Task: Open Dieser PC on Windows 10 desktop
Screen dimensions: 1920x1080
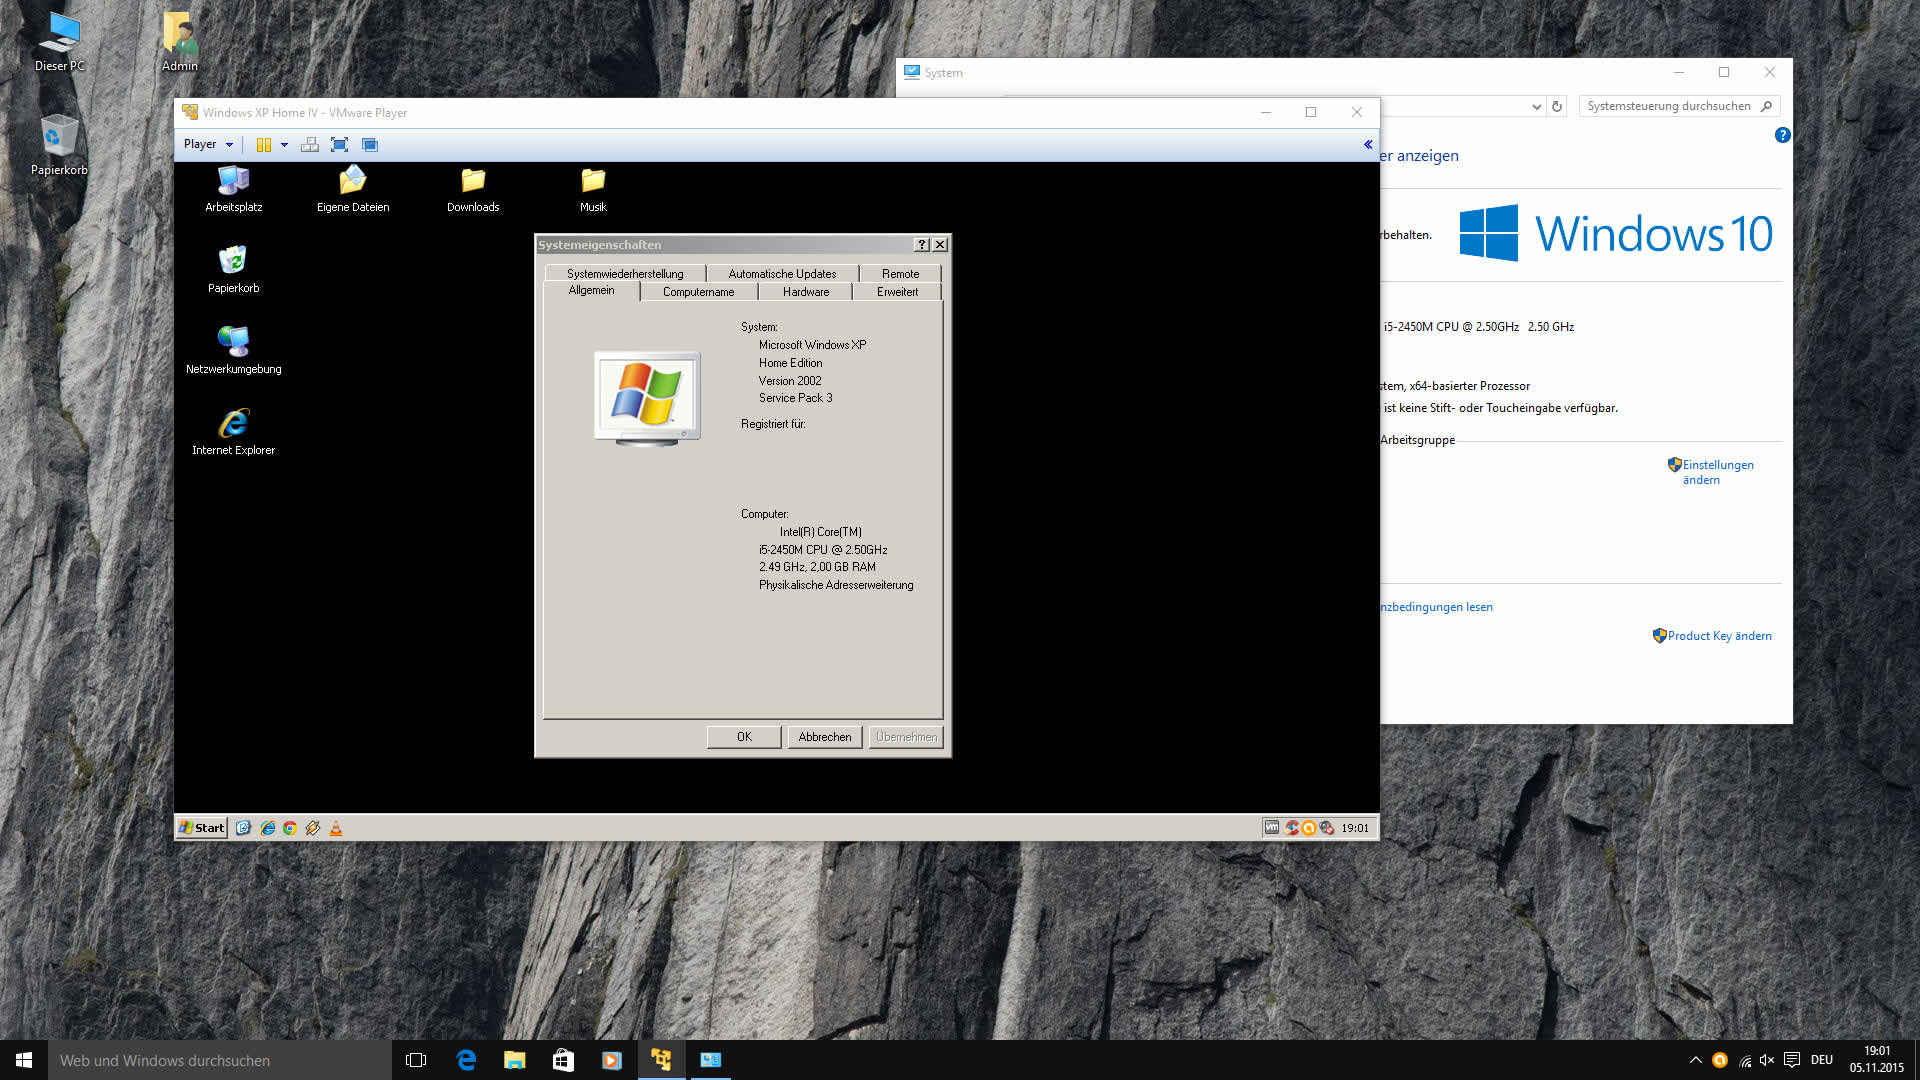Action: click(x=60, y=43)
